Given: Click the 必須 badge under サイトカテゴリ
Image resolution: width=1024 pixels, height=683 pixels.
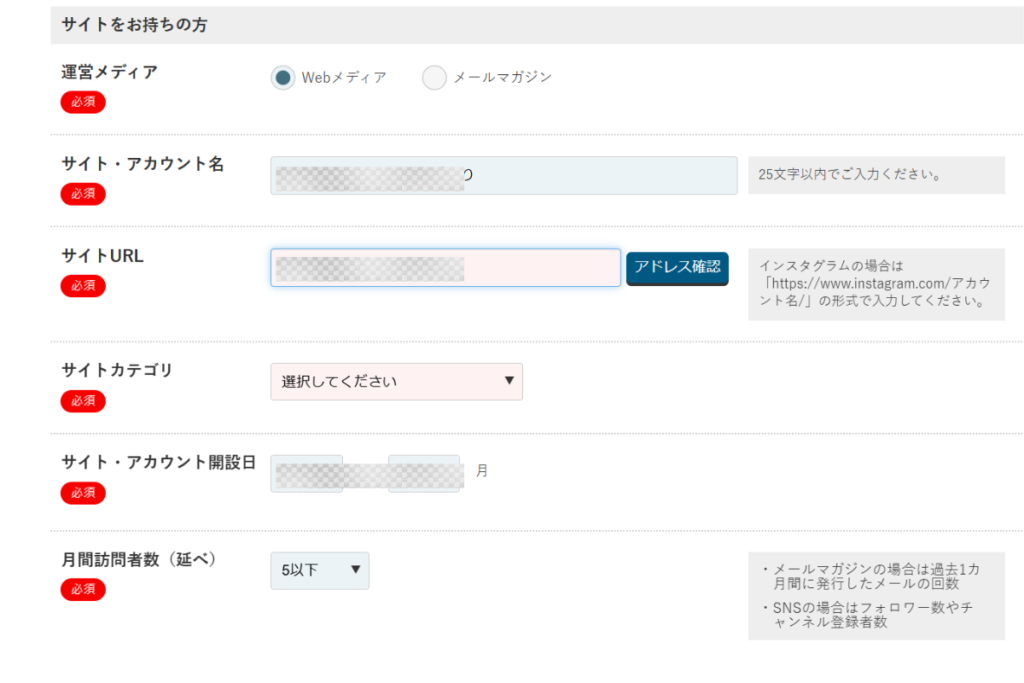Looking at the screenshot, I should coord(83,401).
